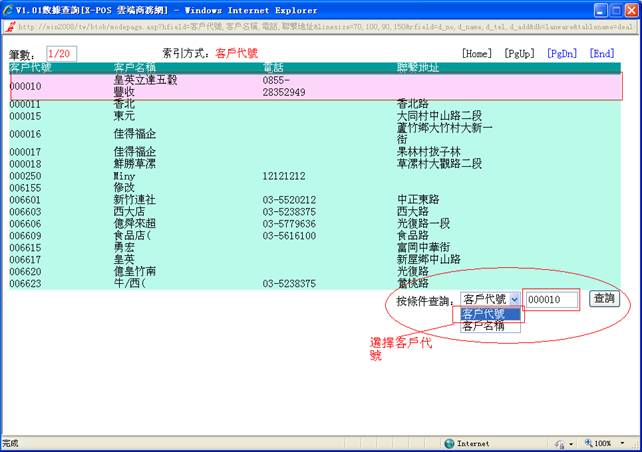
Task: Click the [Home] first page link
Action: point(476,53)
